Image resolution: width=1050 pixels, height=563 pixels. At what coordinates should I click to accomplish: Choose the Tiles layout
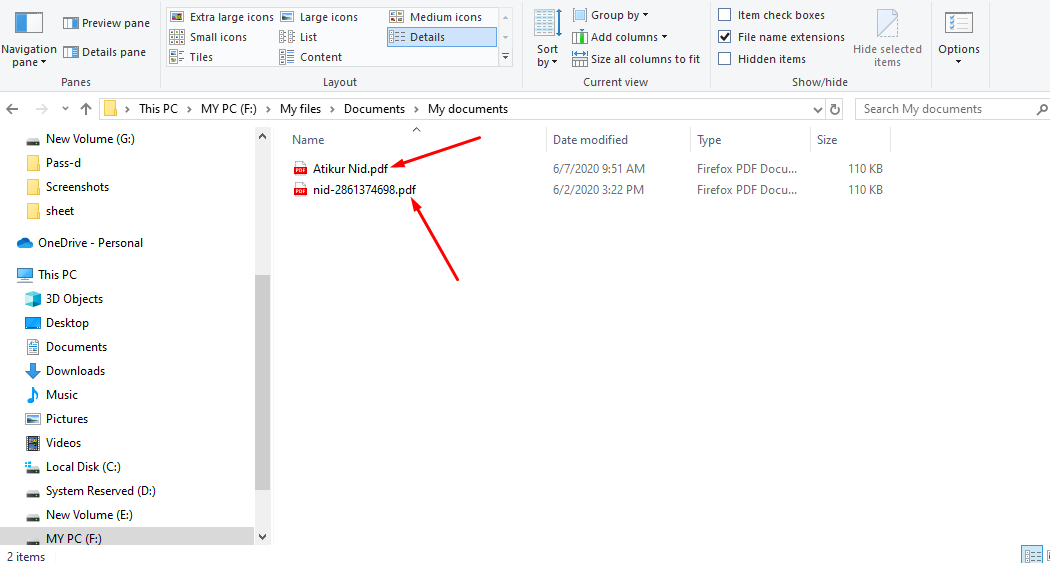click(x=192, y=57)
